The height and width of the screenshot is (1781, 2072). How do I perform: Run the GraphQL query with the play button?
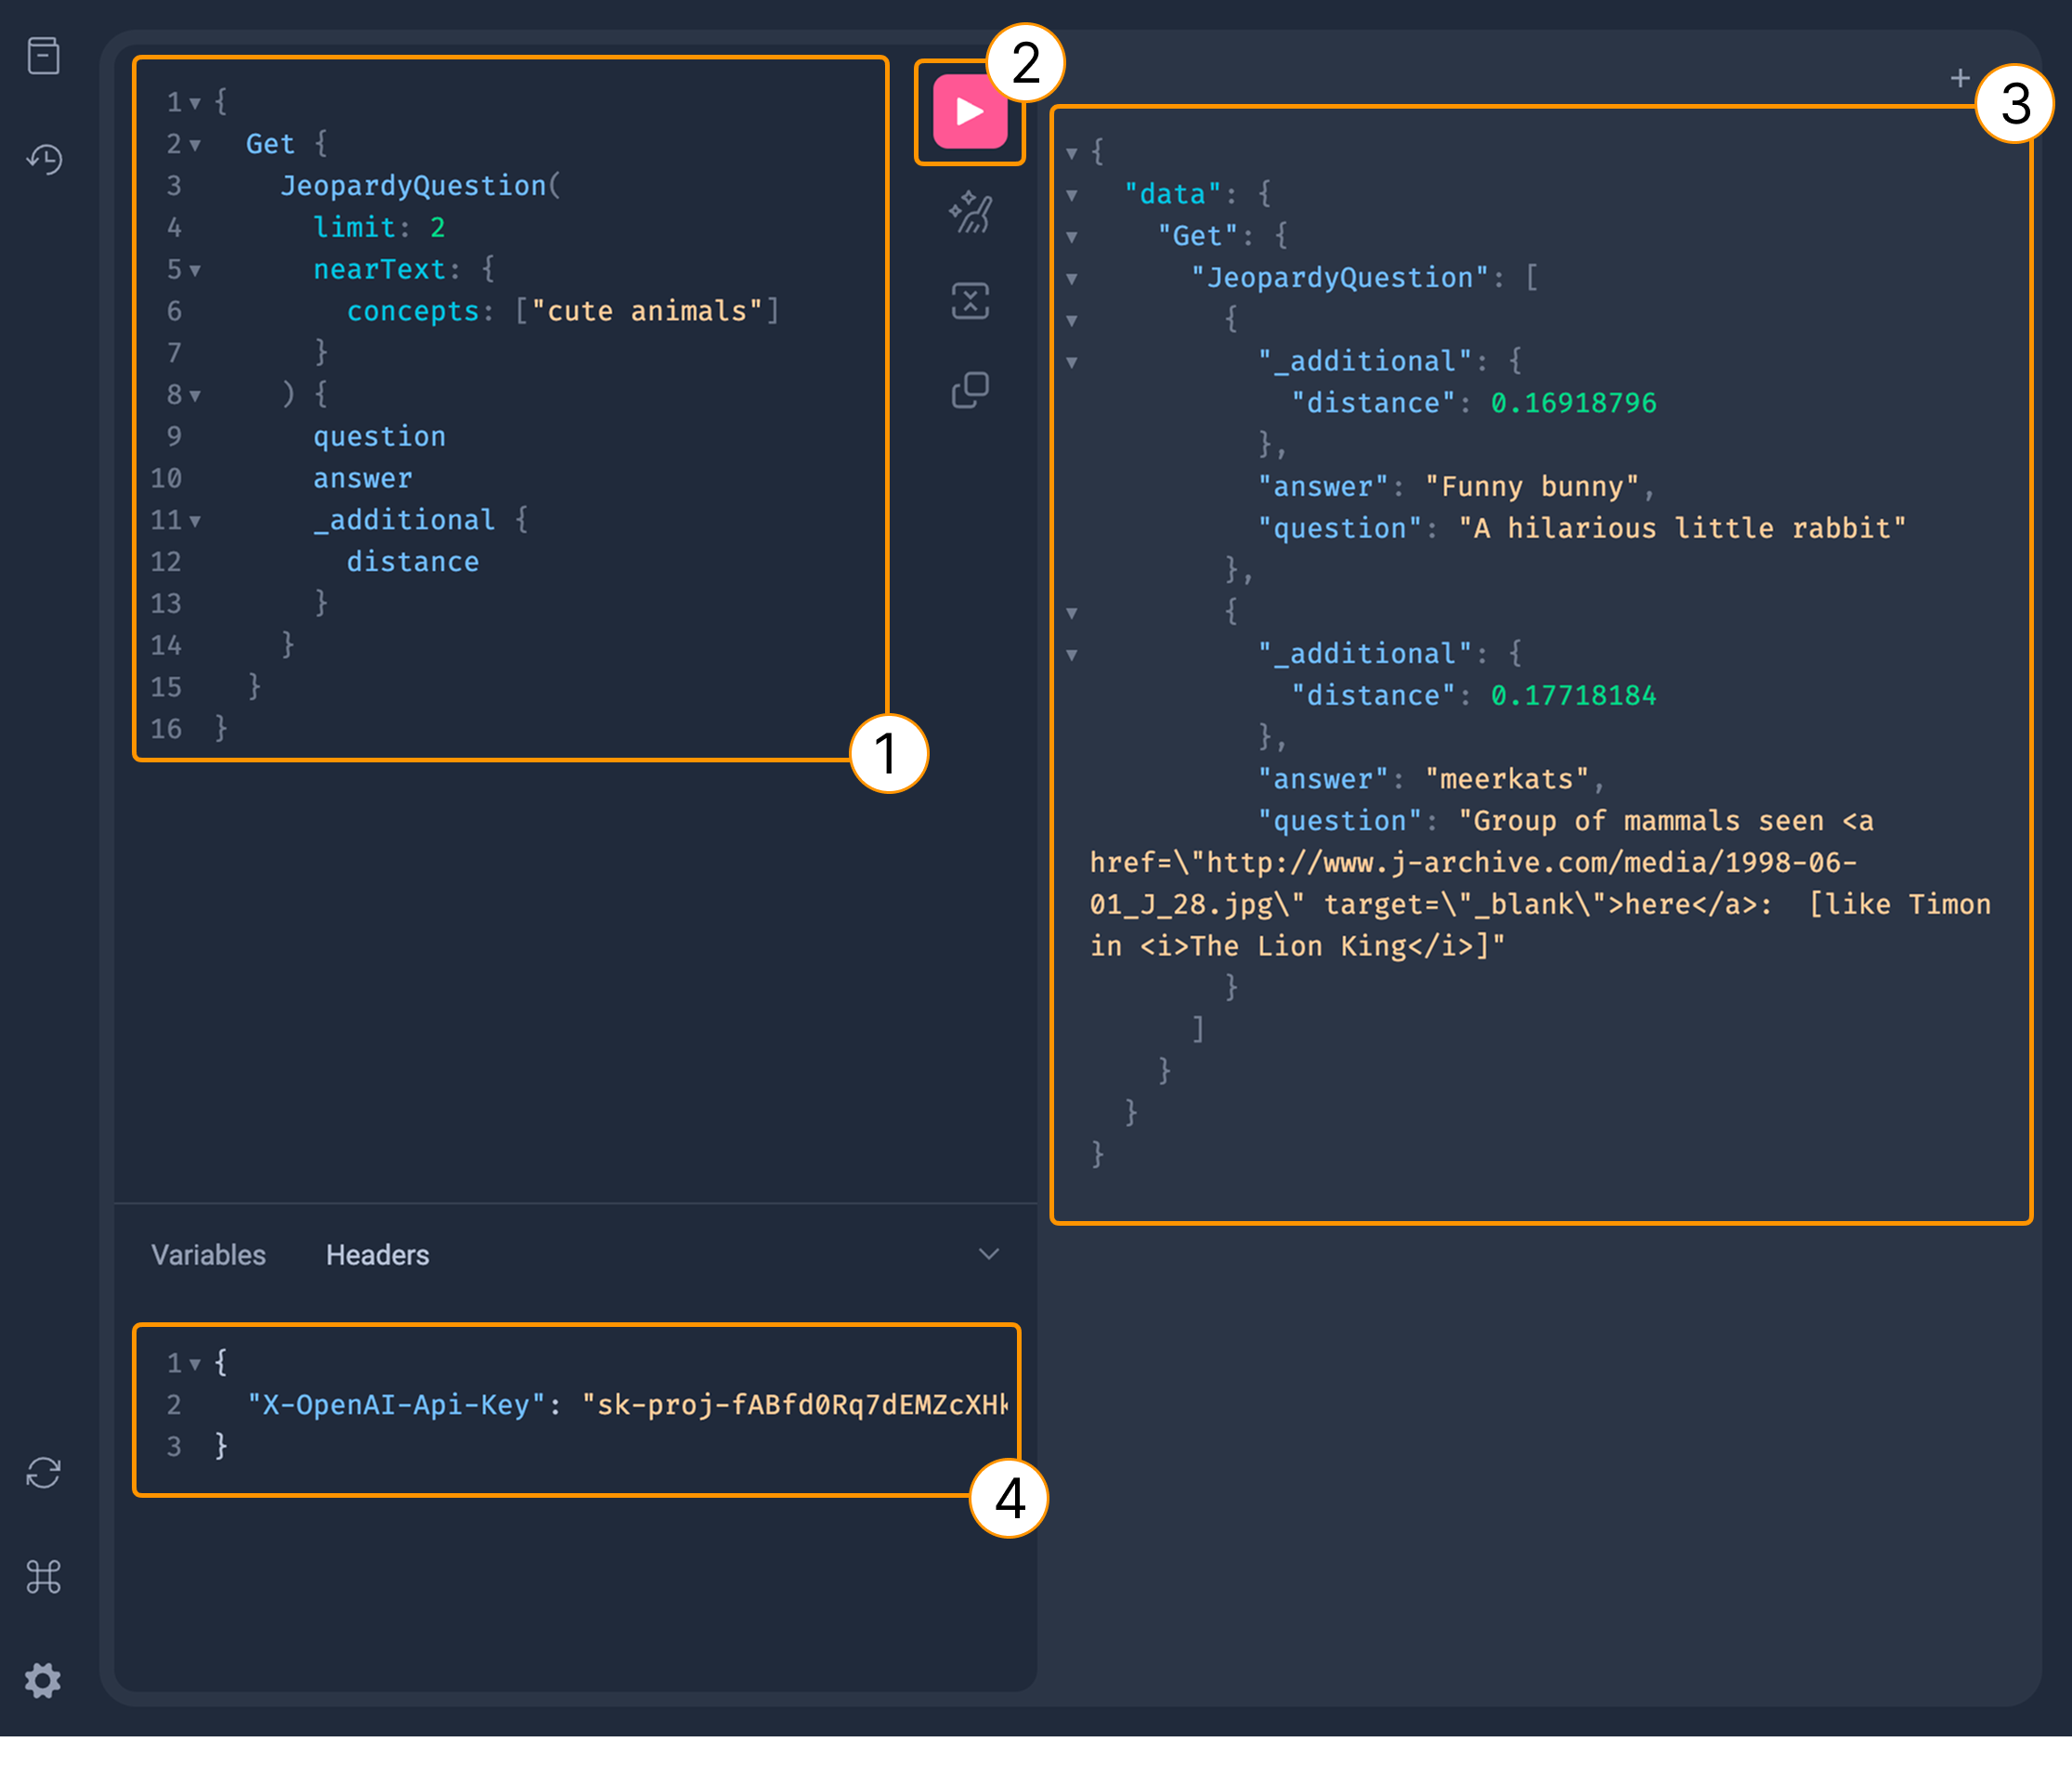pyautogui.click(x=969, y=111)
